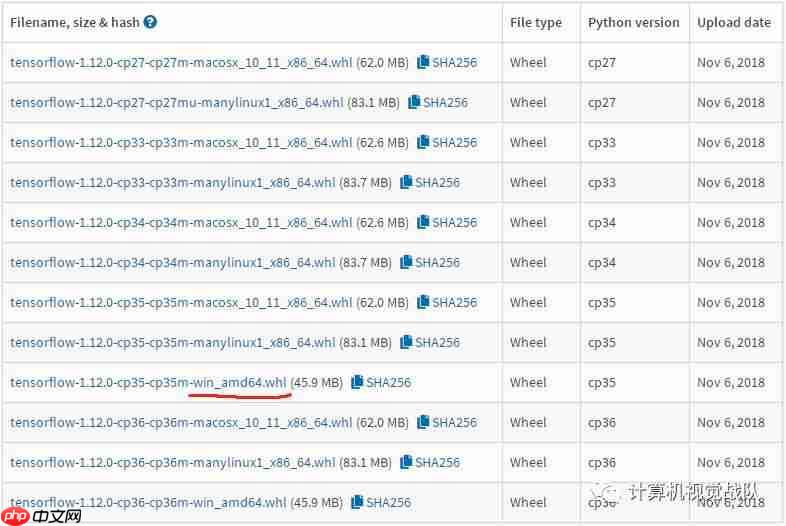
Task: Download tensorflow-1.12.0-cp33-cp33m-macosx_10_11_x86_64.whl
Action: 181,143
